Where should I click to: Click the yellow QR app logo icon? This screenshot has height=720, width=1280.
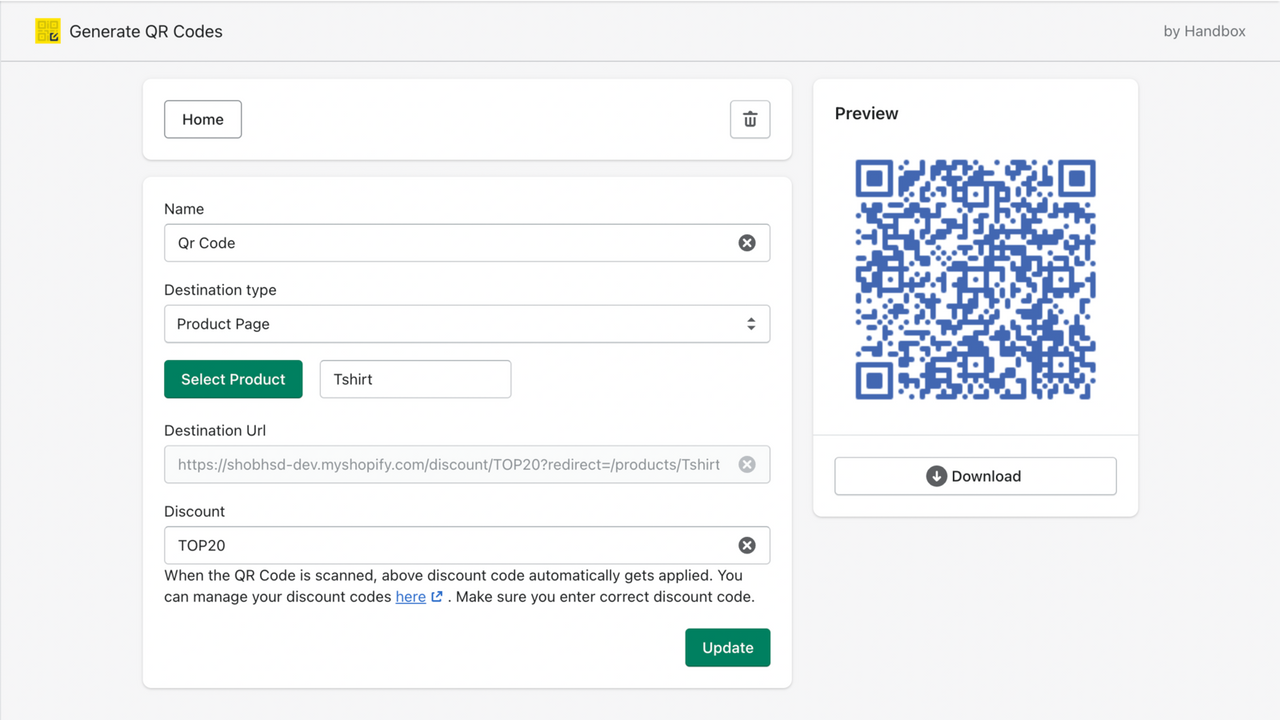pyautogui.click(x=48, y=31)
